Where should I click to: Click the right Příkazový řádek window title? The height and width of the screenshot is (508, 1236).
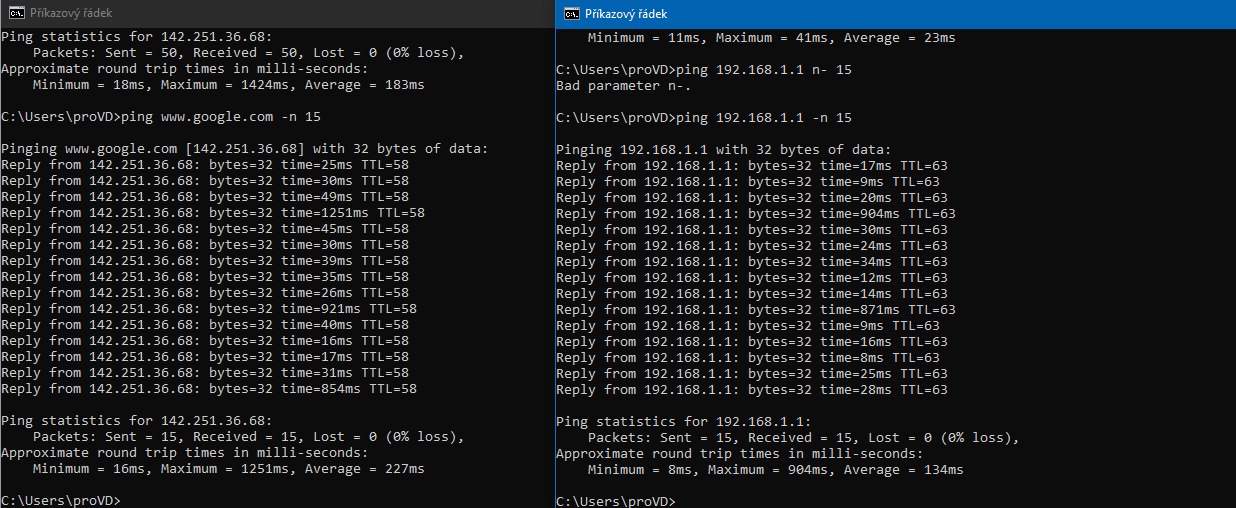click(x=626, y=14)
